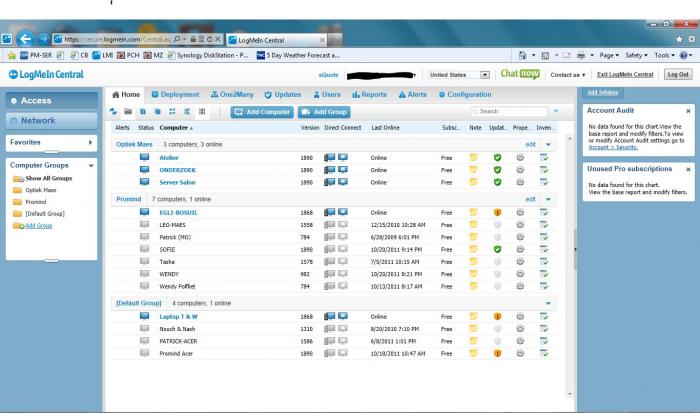This screenshot has height=413, width=700.
Task: Click the Exit LogMeIn Central link
Action: 625,75
